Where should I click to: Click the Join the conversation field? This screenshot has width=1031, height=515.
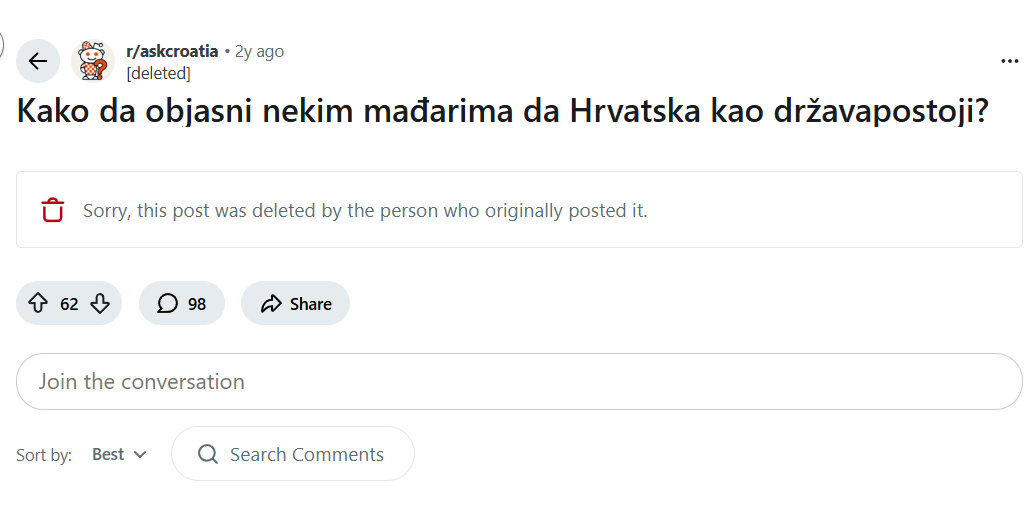tap(518, 382)
